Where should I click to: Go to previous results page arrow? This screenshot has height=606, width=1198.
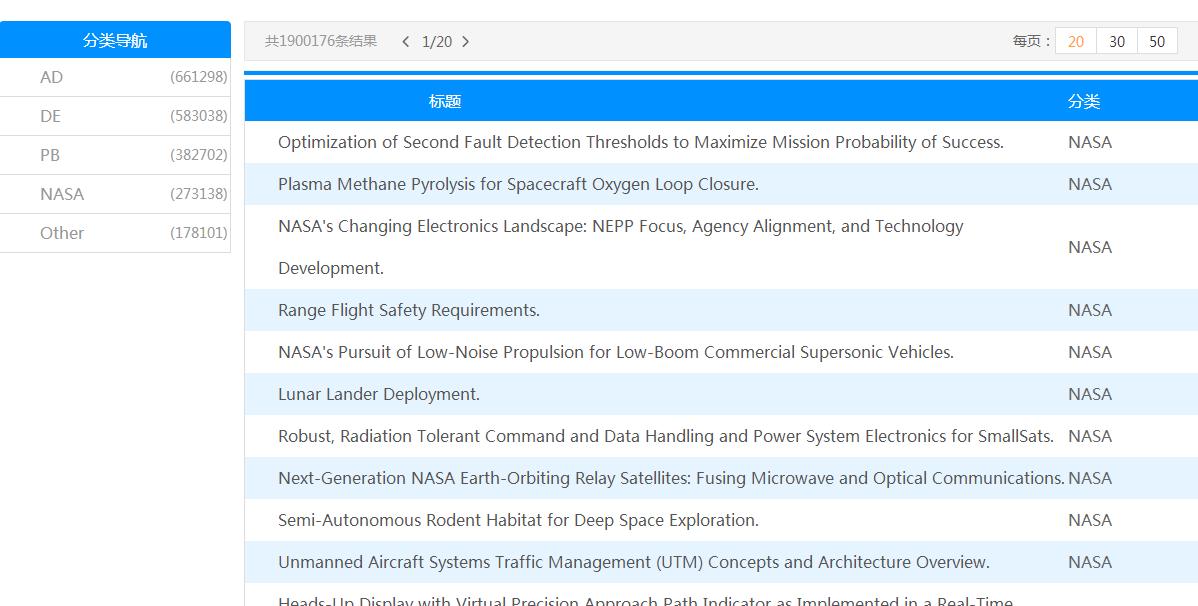pos(405,42)
